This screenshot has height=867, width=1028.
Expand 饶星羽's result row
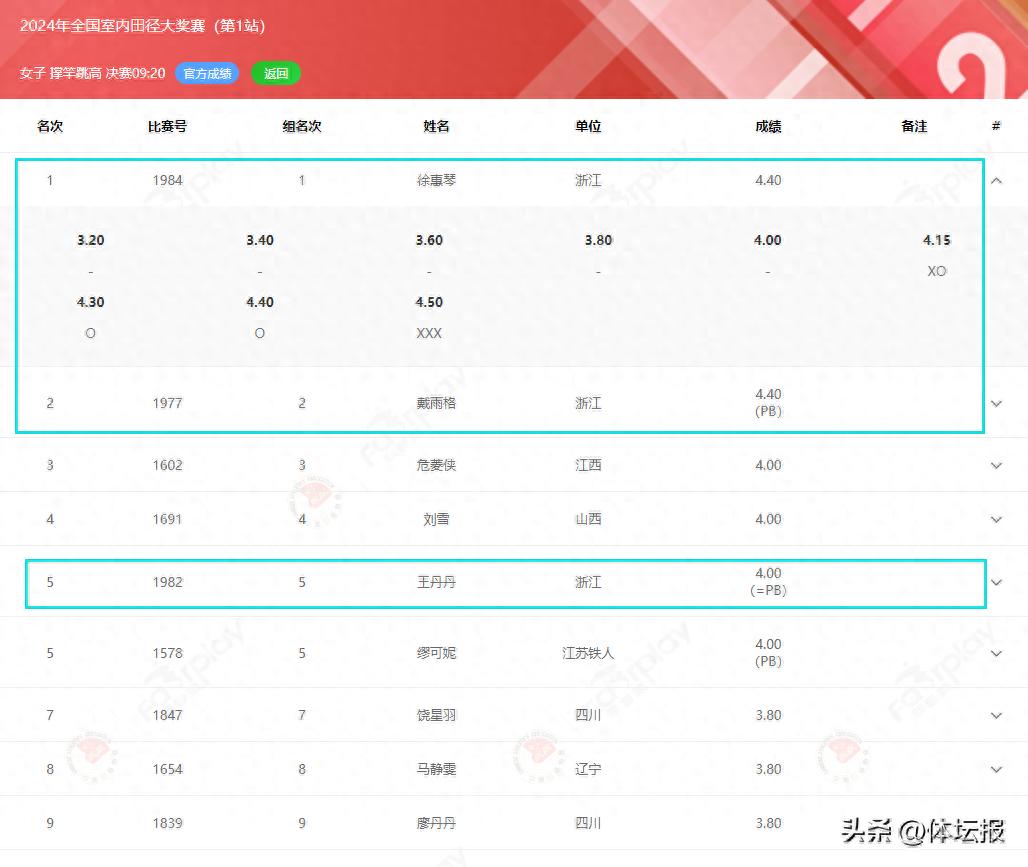(996, 715)
